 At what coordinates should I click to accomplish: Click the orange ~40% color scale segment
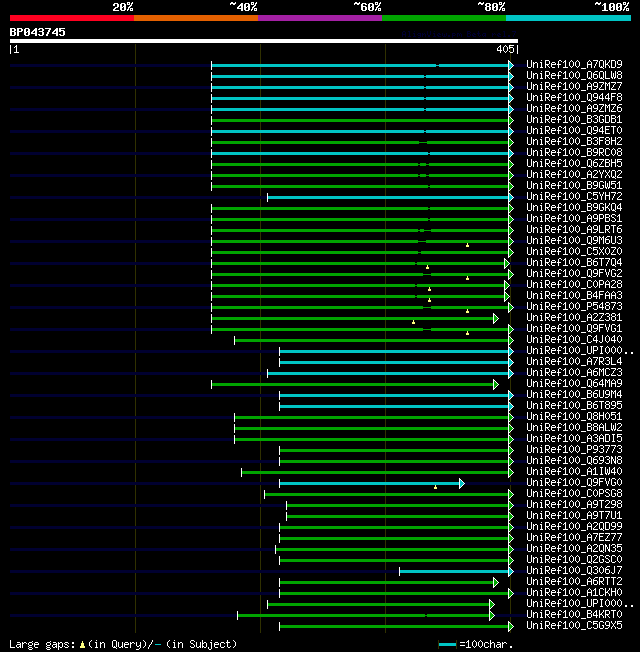[196, 18]
